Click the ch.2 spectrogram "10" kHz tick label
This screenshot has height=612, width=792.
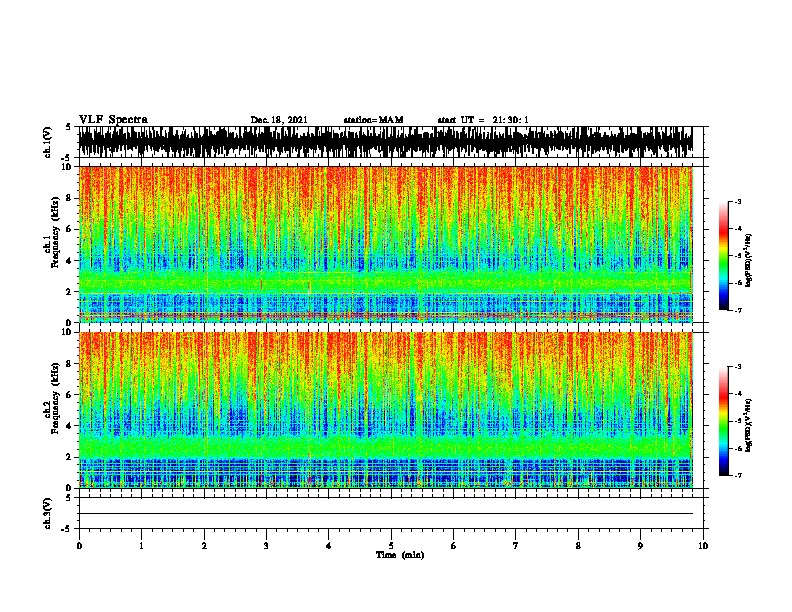pos(67,332)
